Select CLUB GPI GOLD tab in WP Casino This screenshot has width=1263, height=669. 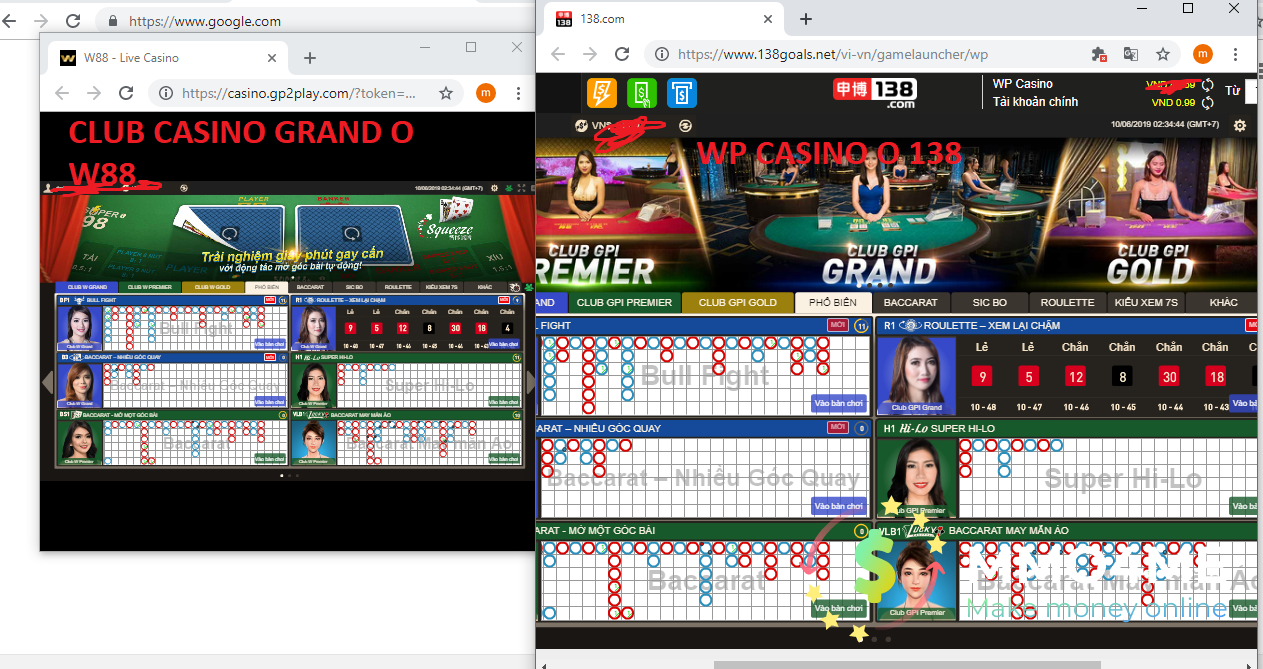pos(737,302)
